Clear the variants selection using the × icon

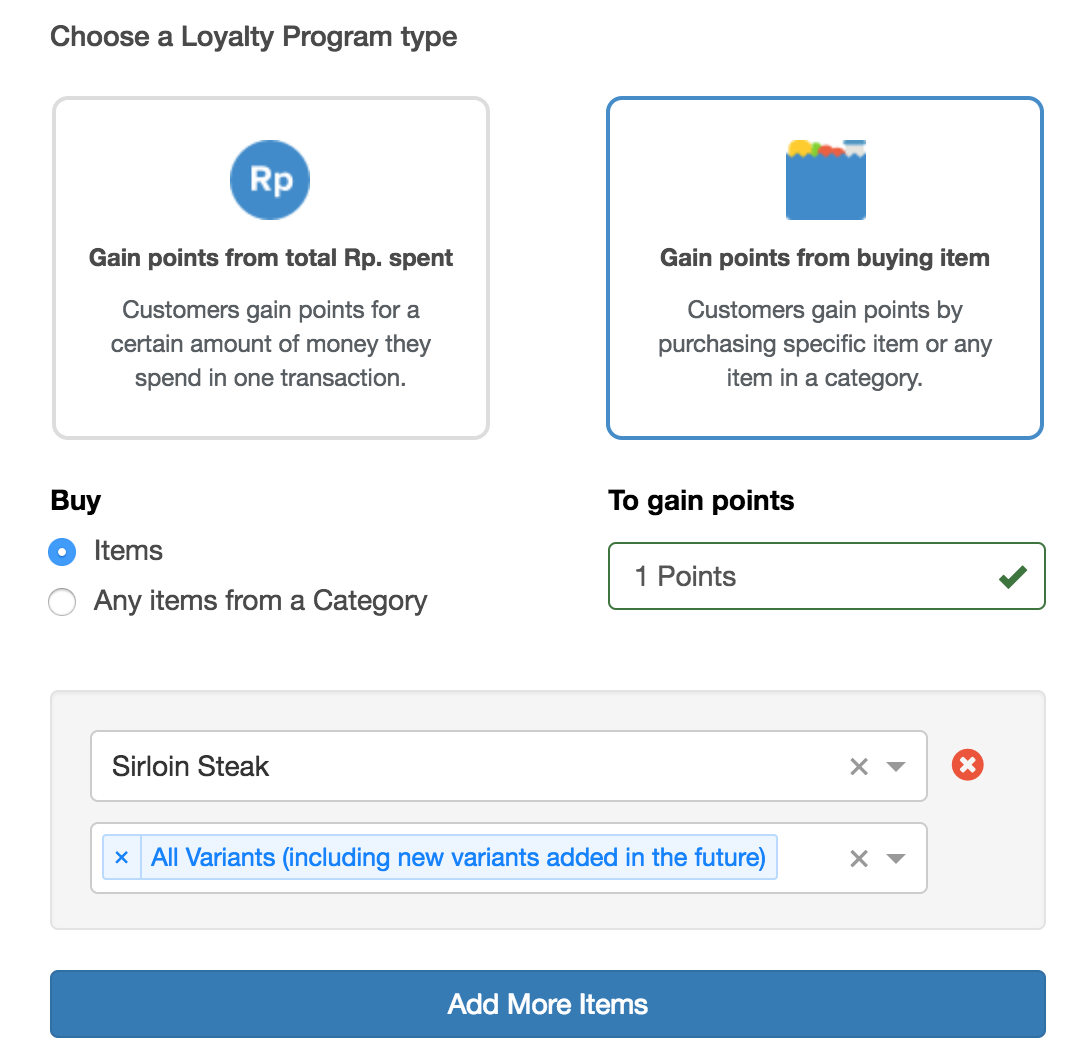(x=858, y=857)
